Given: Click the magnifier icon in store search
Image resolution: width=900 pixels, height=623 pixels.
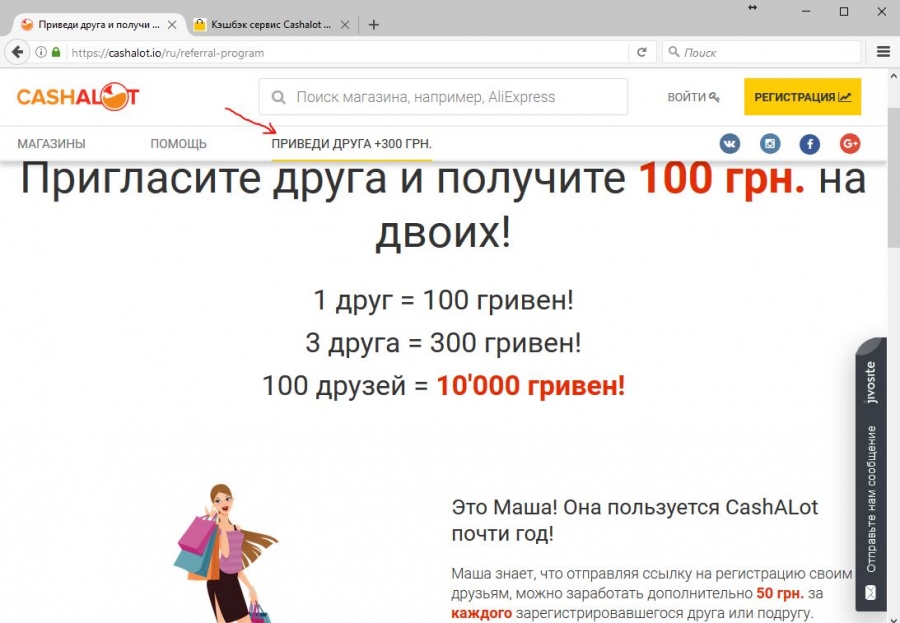Looking at the screenshot, I should 278,97.
